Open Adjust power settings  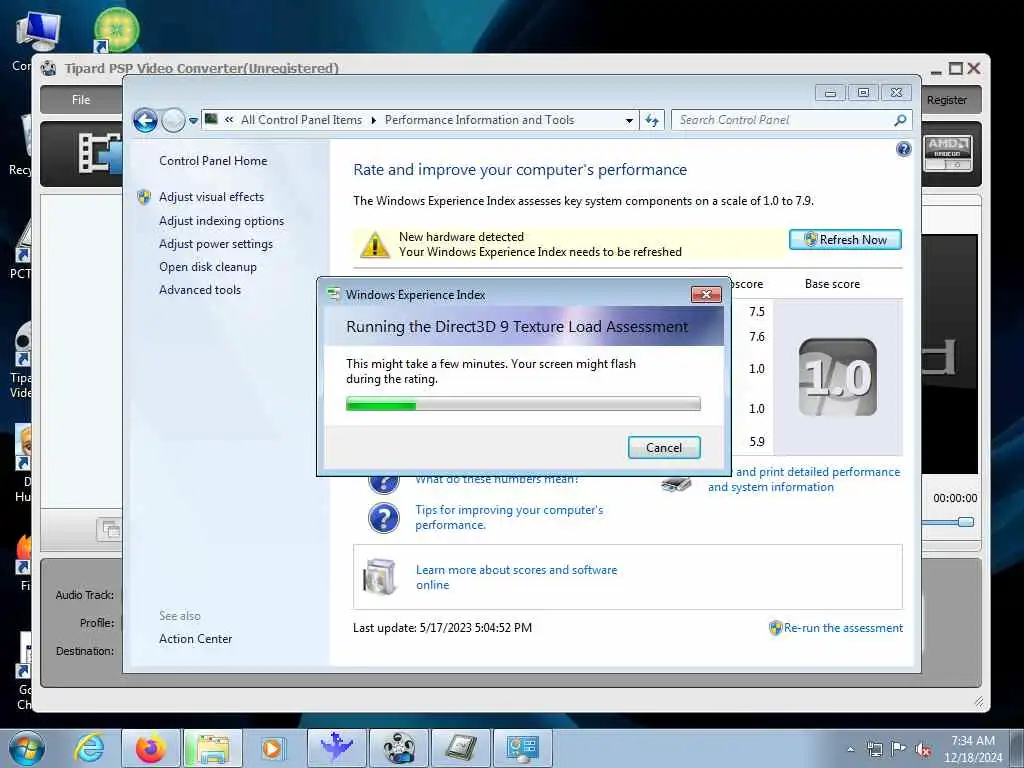point(216,244)
